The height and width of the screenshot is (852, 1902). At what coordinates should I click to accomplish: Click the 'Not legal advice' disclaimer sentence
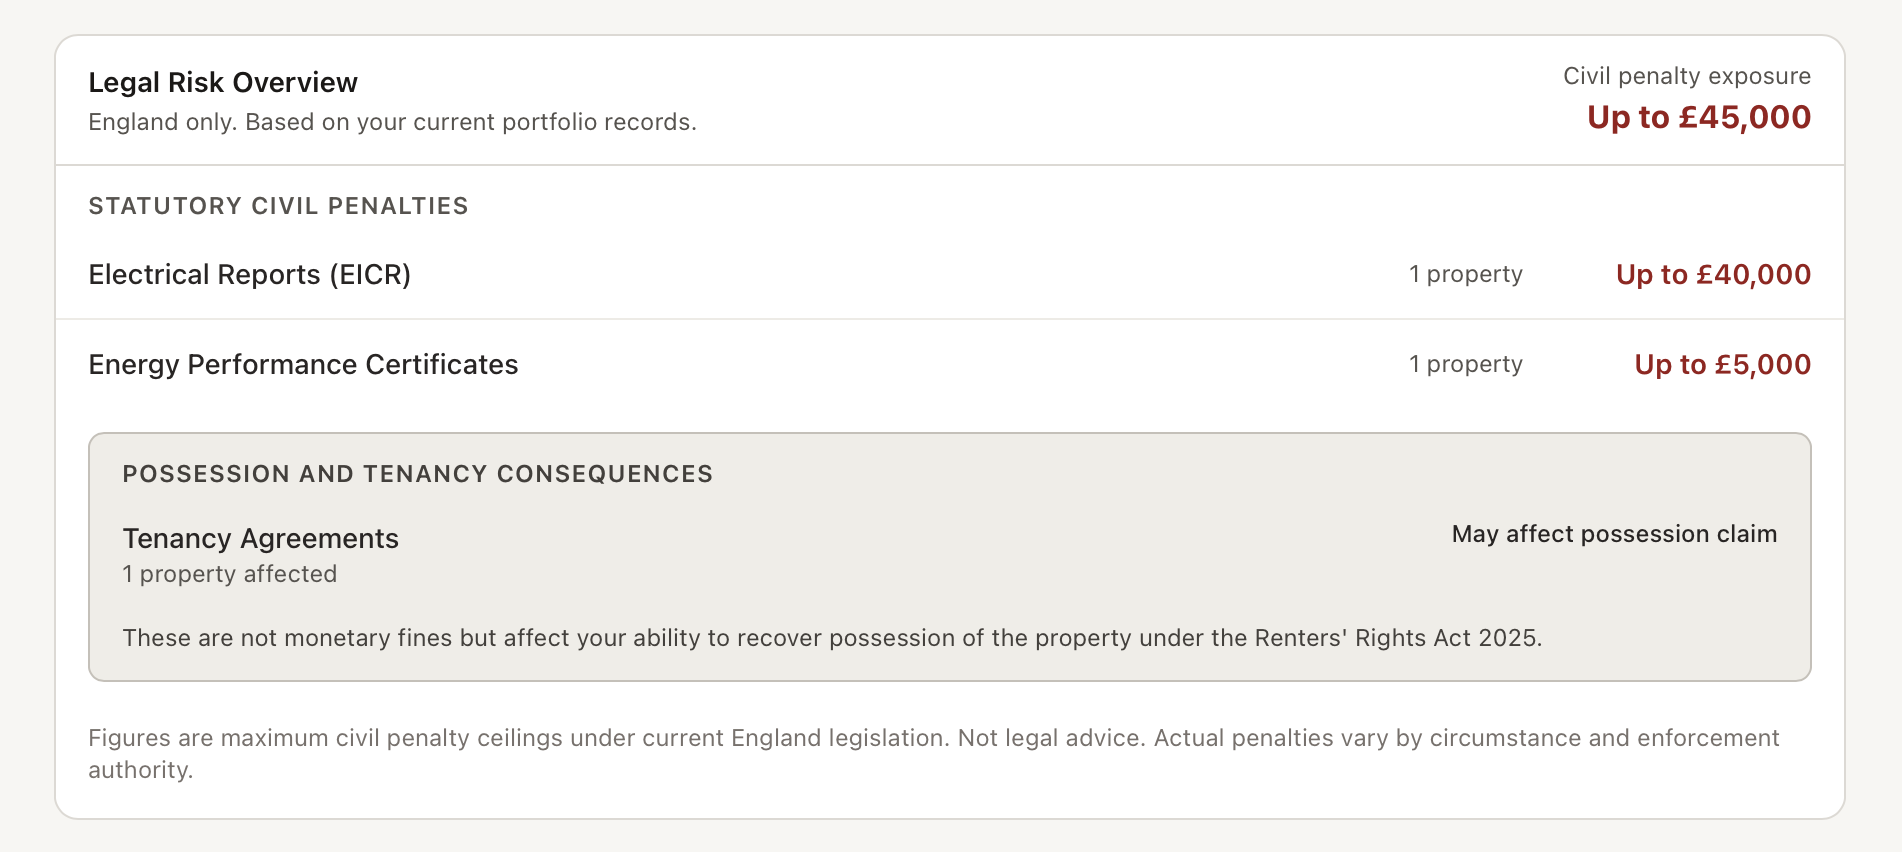[1050, 738]
